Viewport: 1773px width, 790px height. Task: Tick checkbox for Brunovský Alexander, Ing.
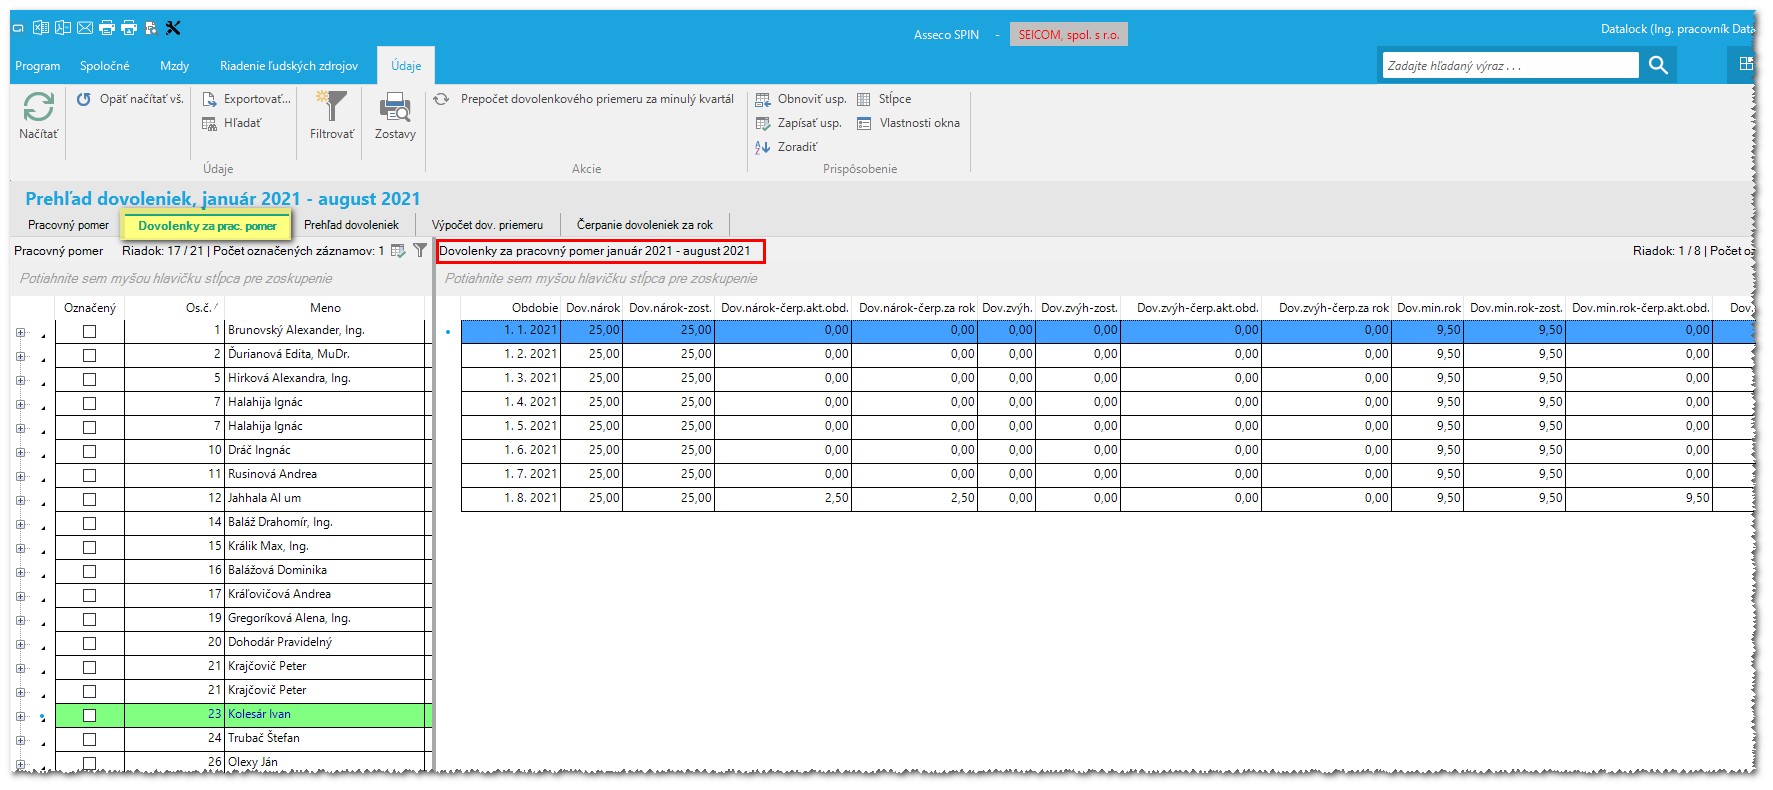pyautogui.click(x=90, y=331)
